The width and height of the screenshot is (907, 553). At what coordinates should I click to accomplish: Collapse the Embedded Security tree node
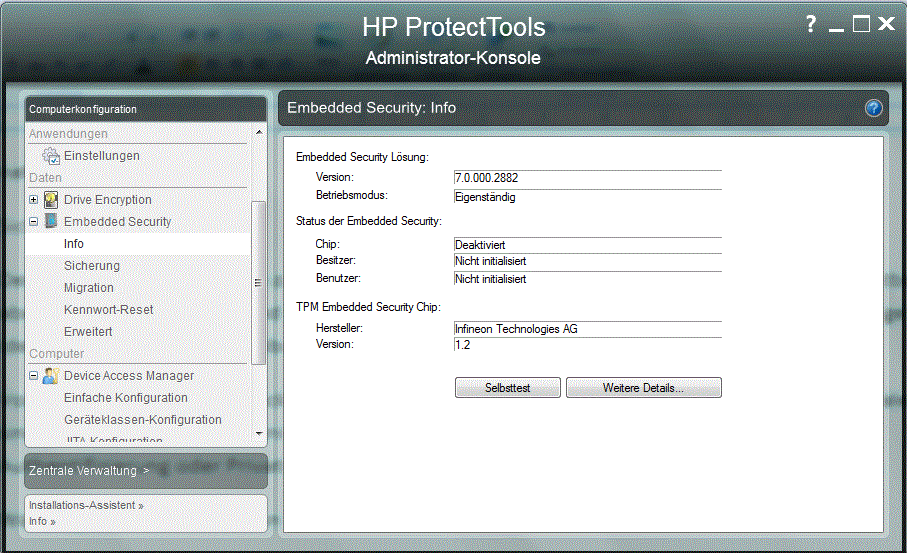pos(34,222)
